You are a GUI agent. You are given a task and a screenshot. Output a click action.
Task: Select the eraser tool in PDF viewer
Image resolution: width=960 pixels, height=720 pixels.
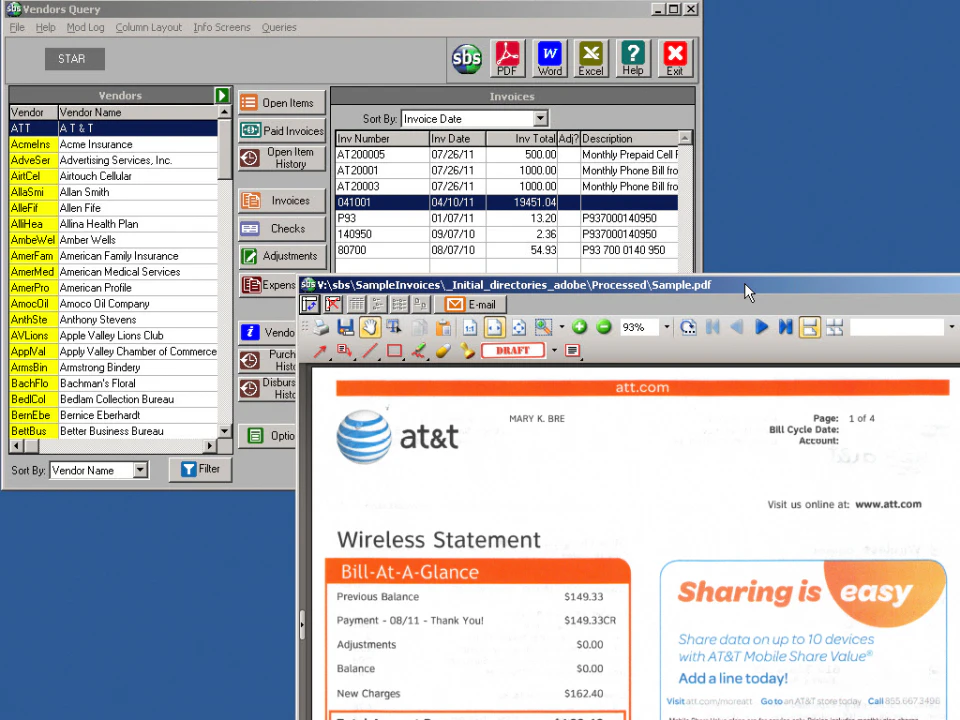coord(443,351)
